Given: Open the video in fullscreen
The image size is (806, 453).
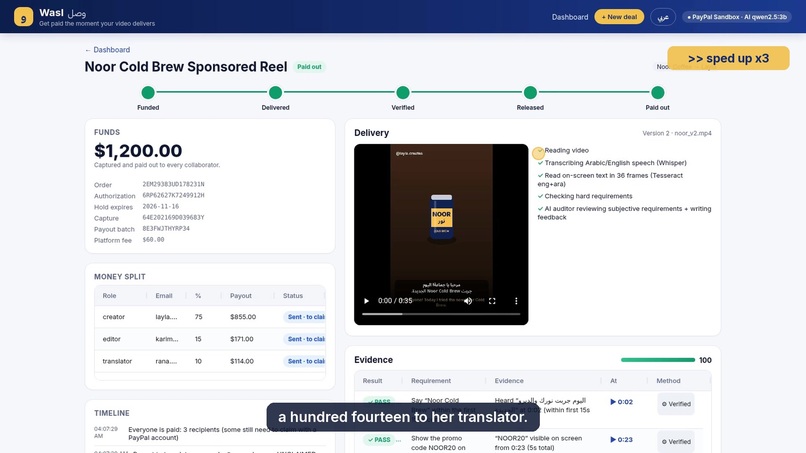Looking at the screenshot, I should tap(492, 301).
